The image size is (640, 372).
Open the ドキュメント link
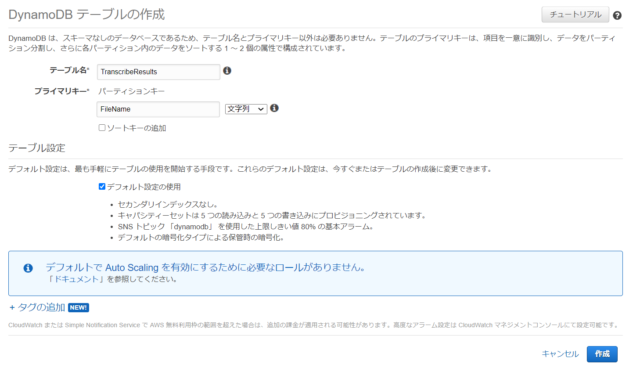click(76, 279)
